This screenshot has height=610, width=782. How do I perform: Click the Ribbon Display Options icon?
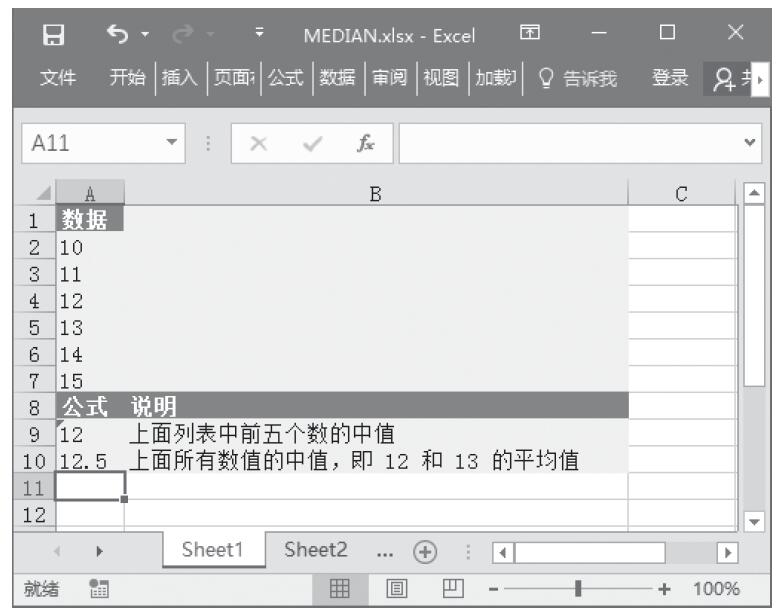coord(530,36)
